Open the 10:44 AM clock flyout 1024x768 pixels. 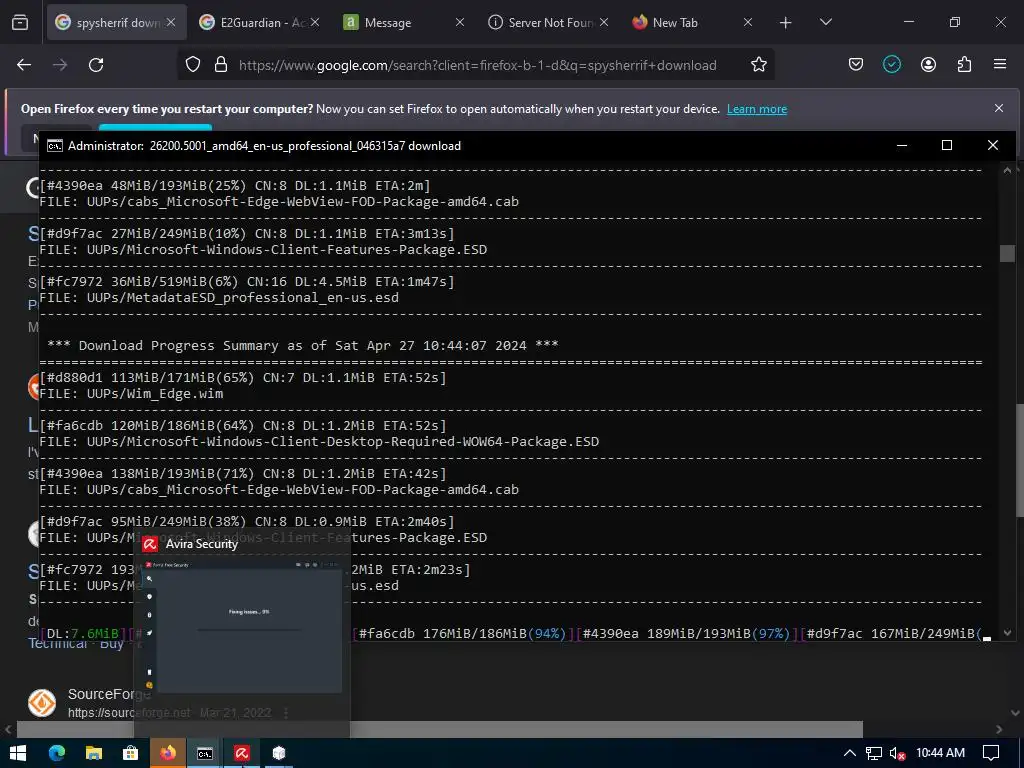pyautogui.click(x=940, y=753)
